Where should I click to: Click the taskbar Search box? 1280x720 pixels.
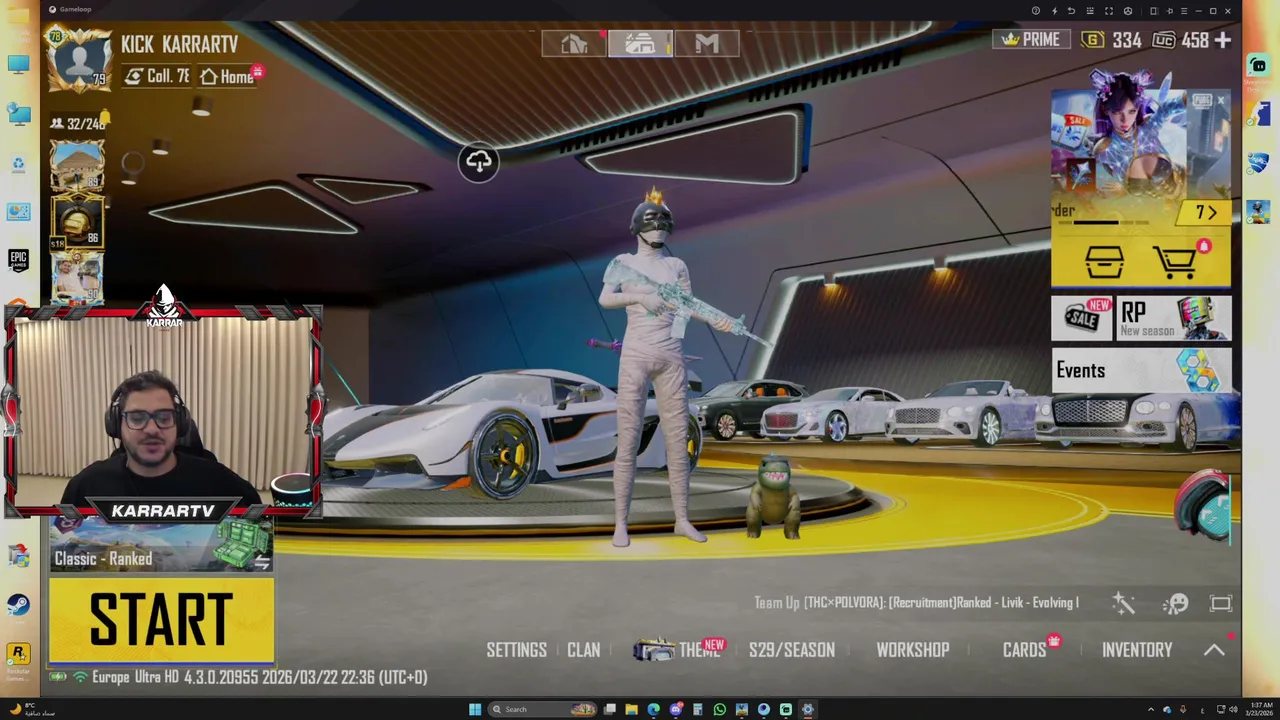(x=543, y=709)
